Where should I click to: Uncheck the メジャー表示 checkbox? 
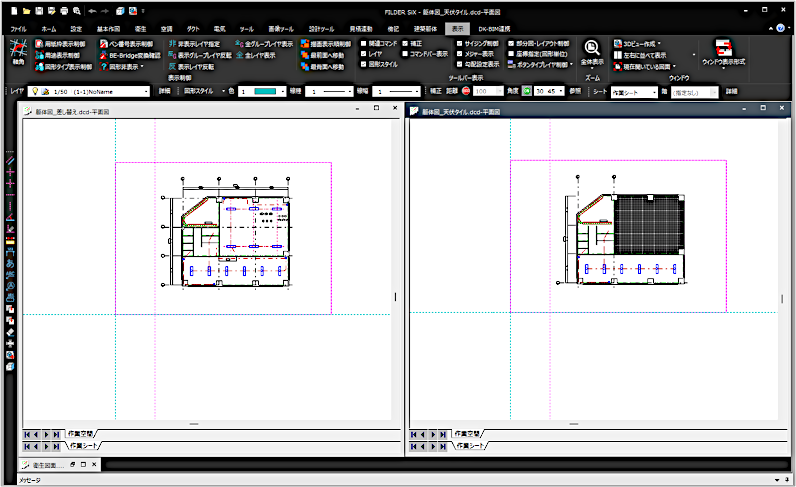(458, 54)
